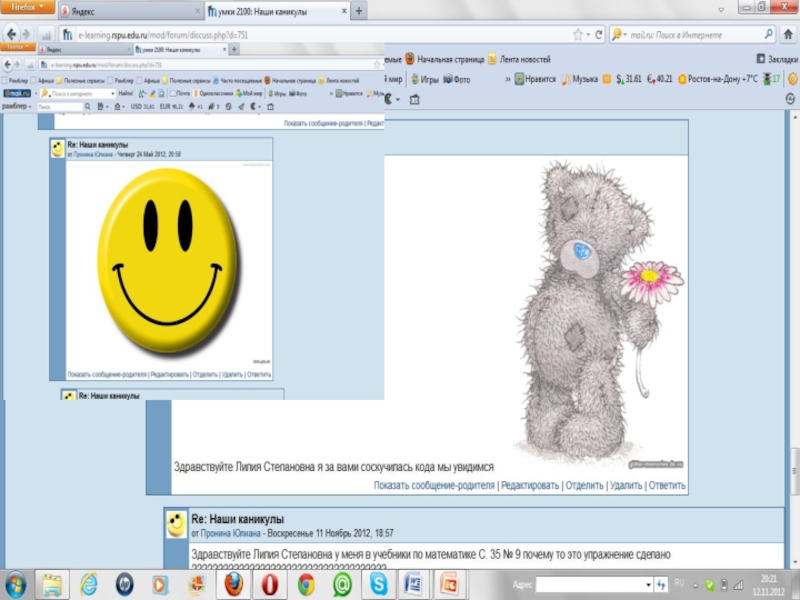Bookmark the page with the star icon
This screenshot has height=600, width=800.
(578, 34)
